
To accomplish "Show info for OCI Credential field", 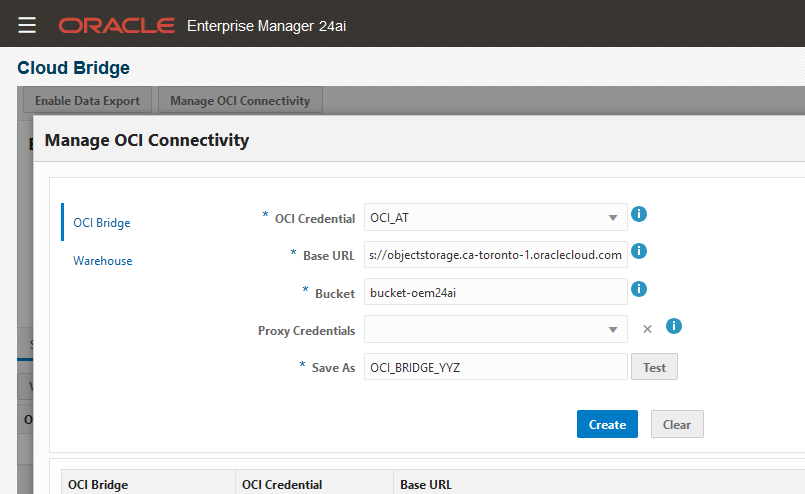I will tap(639, 214).
